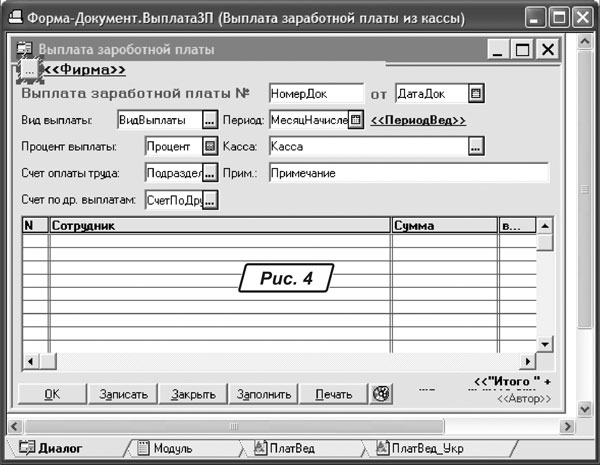Click the Заполнить button
This screenshot has height=465, width=600.
(263, 394)
